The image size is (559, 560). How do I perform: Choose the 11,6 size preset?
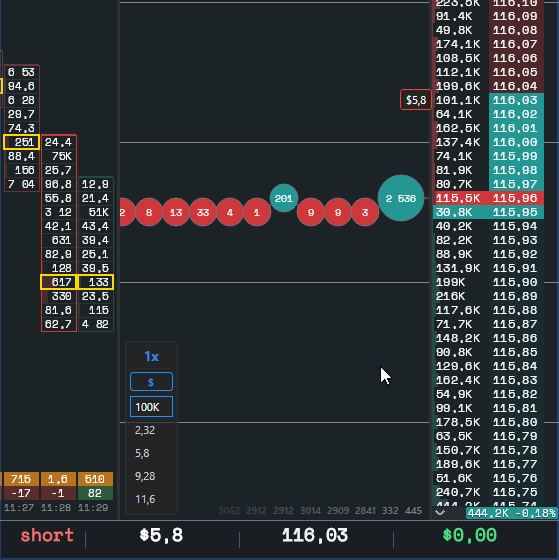coord(145,499)
